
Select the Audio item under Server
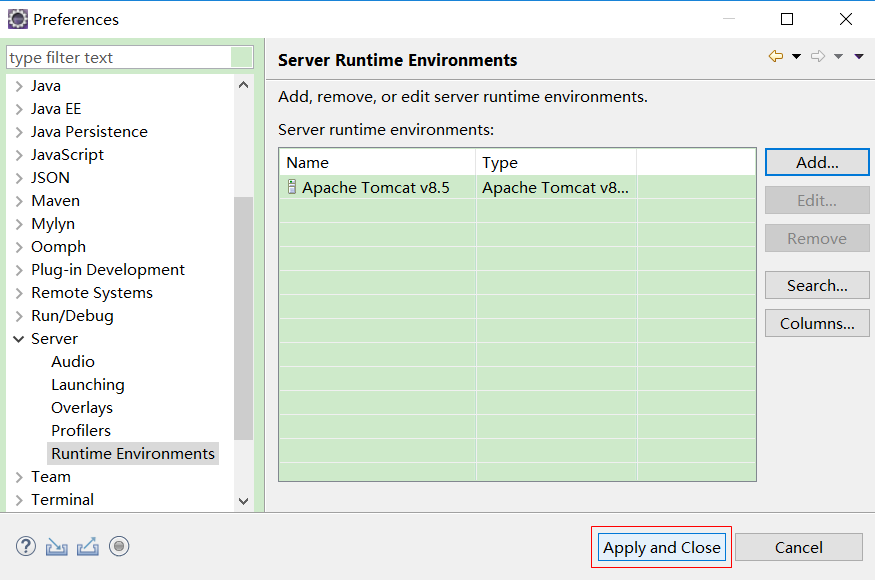[x=72, y=361]
